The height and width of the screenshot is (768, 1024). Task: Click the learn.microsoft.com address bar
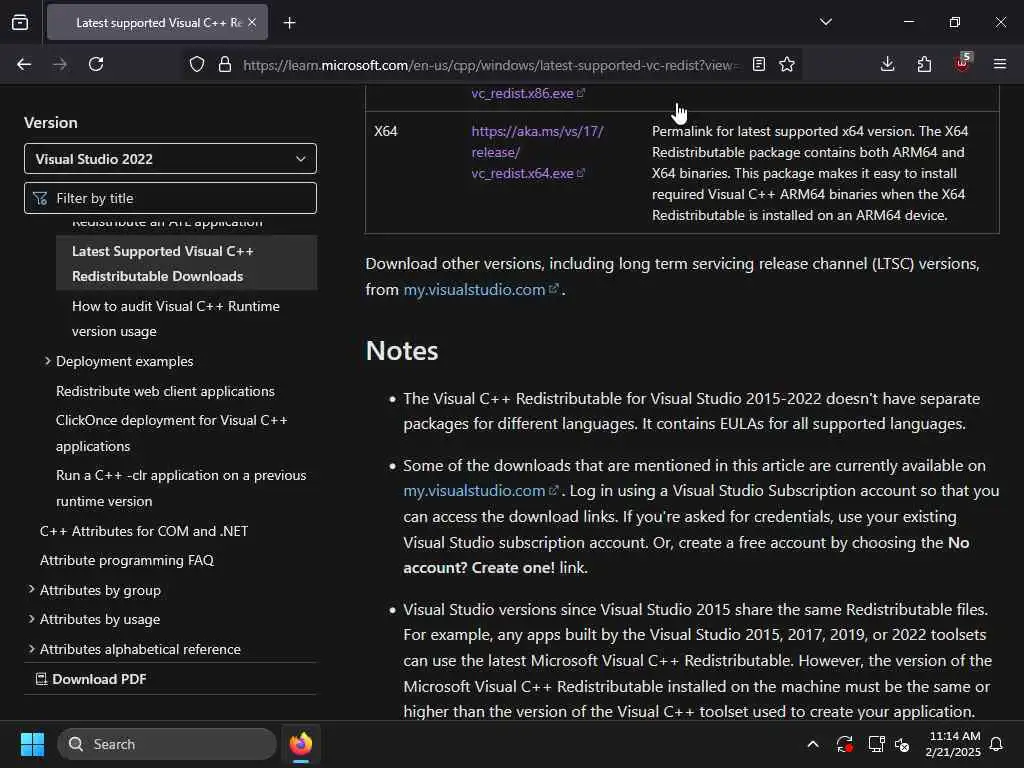tap(490, 65)
